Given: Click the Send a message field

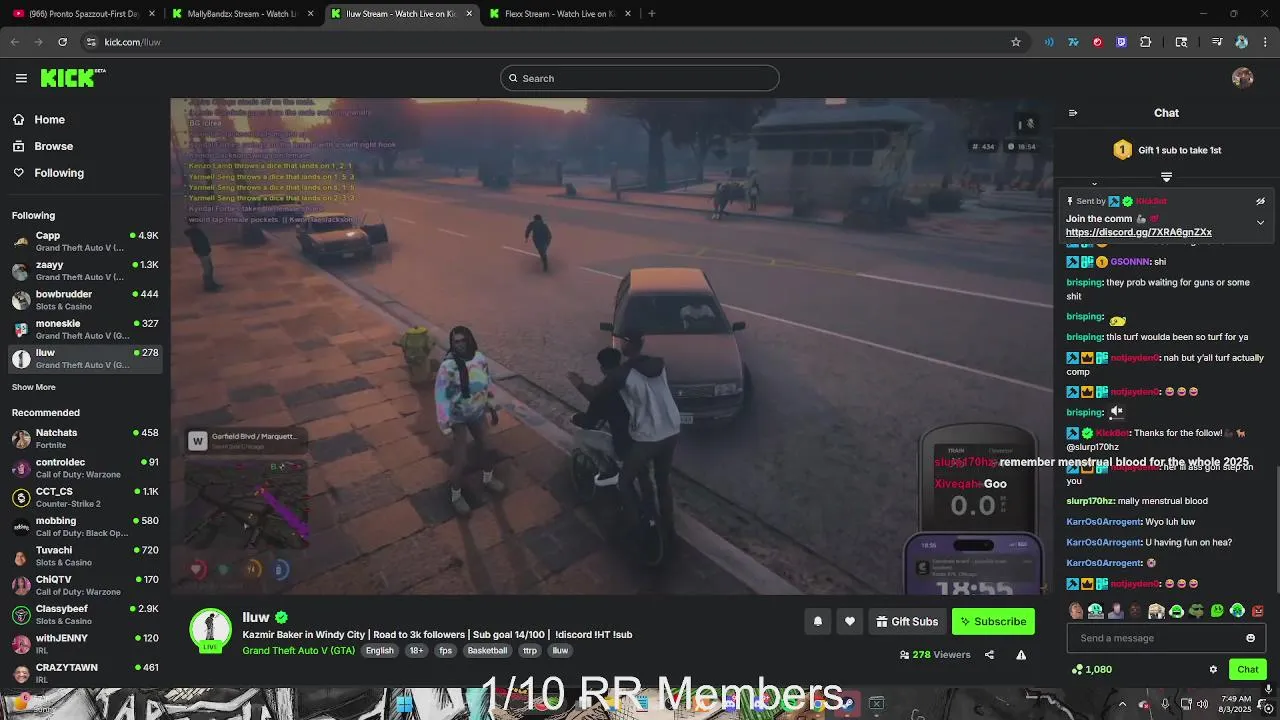Looking at the screenshot, I should [x=1166, y=638].
